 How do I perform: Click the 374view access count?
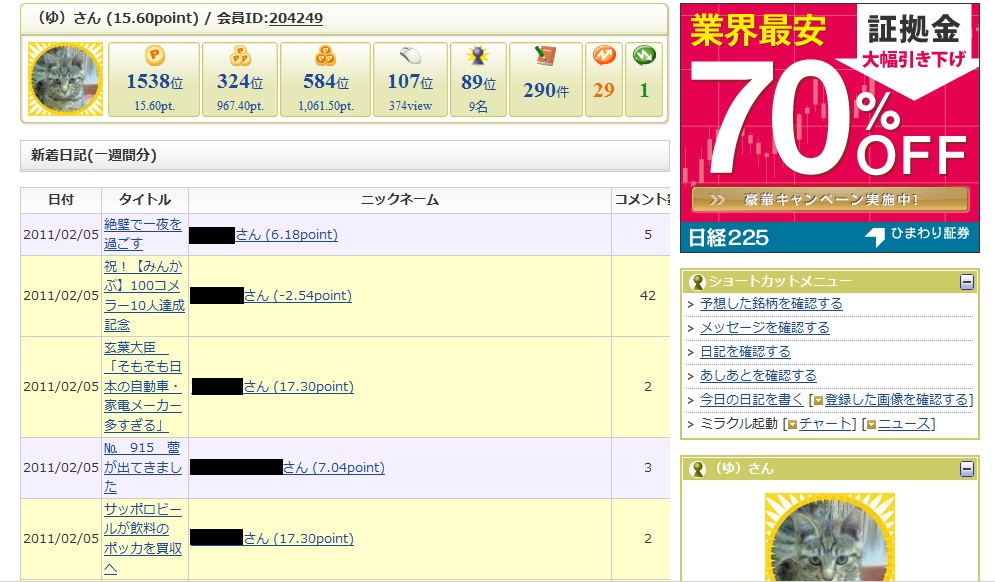tap(411, 106)
